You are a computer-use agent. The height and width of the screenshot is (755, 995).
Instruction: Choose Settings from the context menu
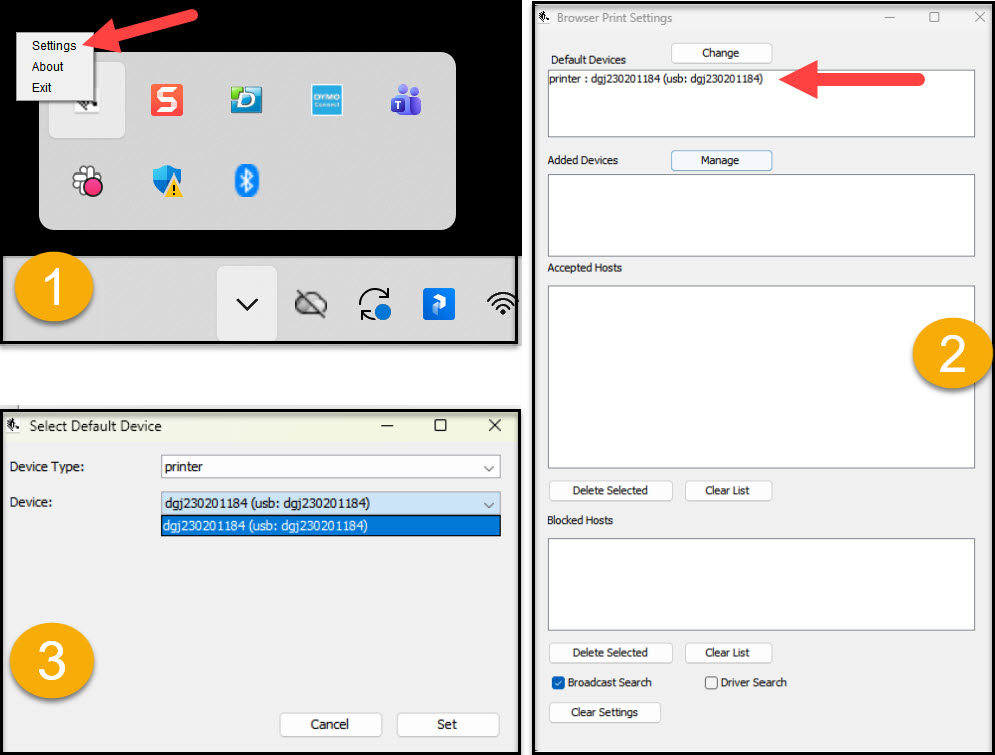(x=54, y=46)
